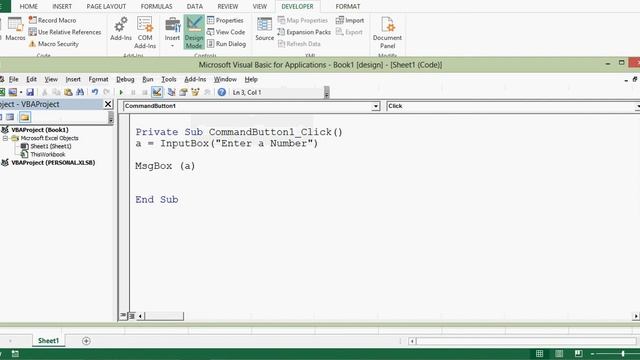Save the project in VBA toolbar
Viewport: 640px width, 360px height.
tap(30, 92)
